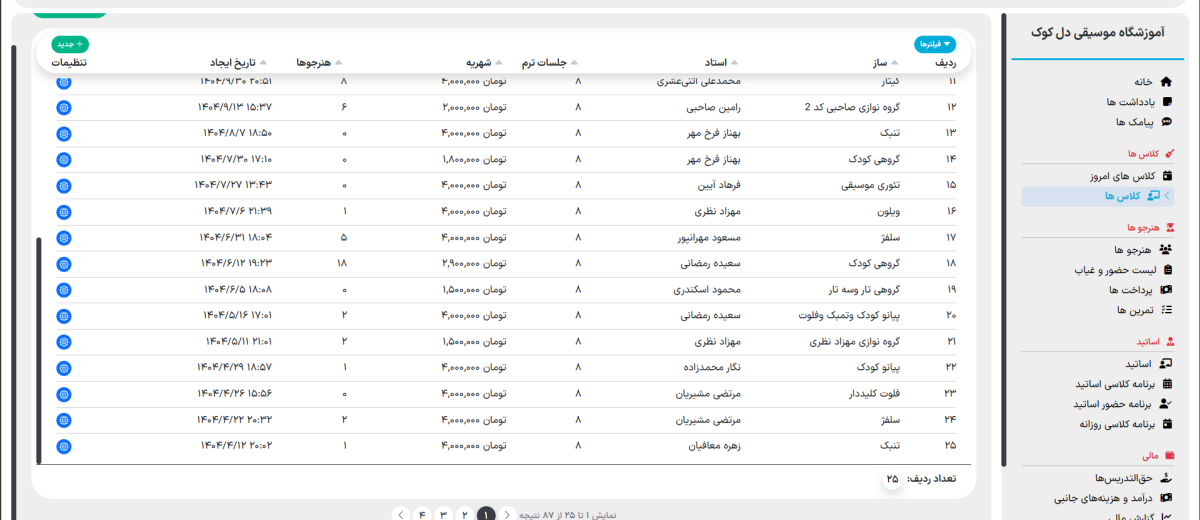
Task: Open settings gear for row 19
Action: [x=64, y=289]
